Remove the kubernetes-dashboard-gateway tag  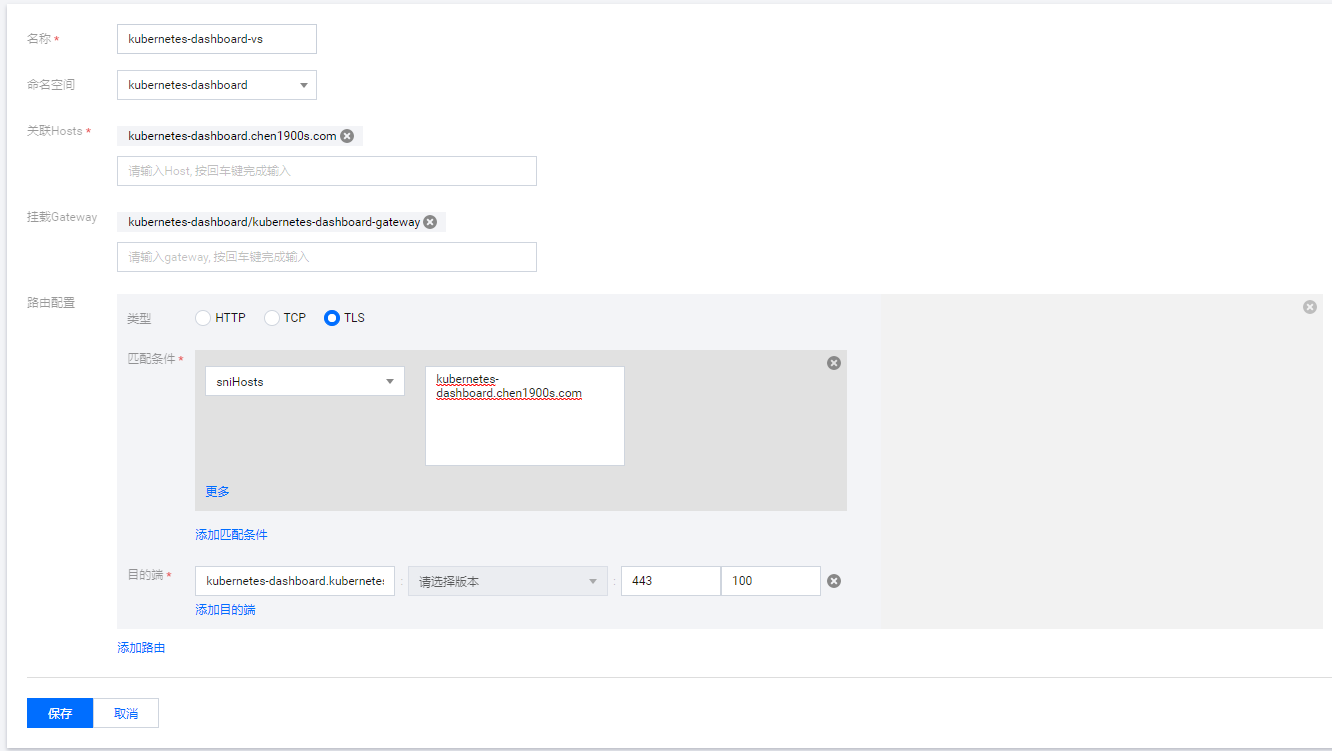430,222
